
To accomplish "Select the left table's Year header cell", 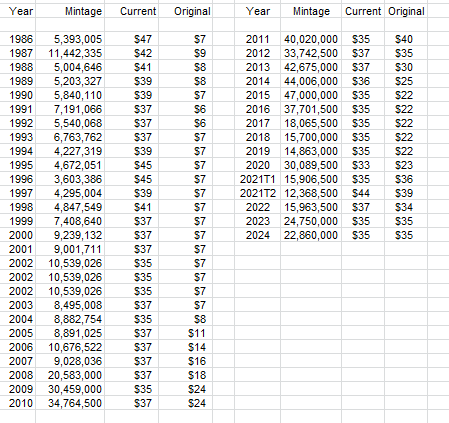I will coord(18,11).
